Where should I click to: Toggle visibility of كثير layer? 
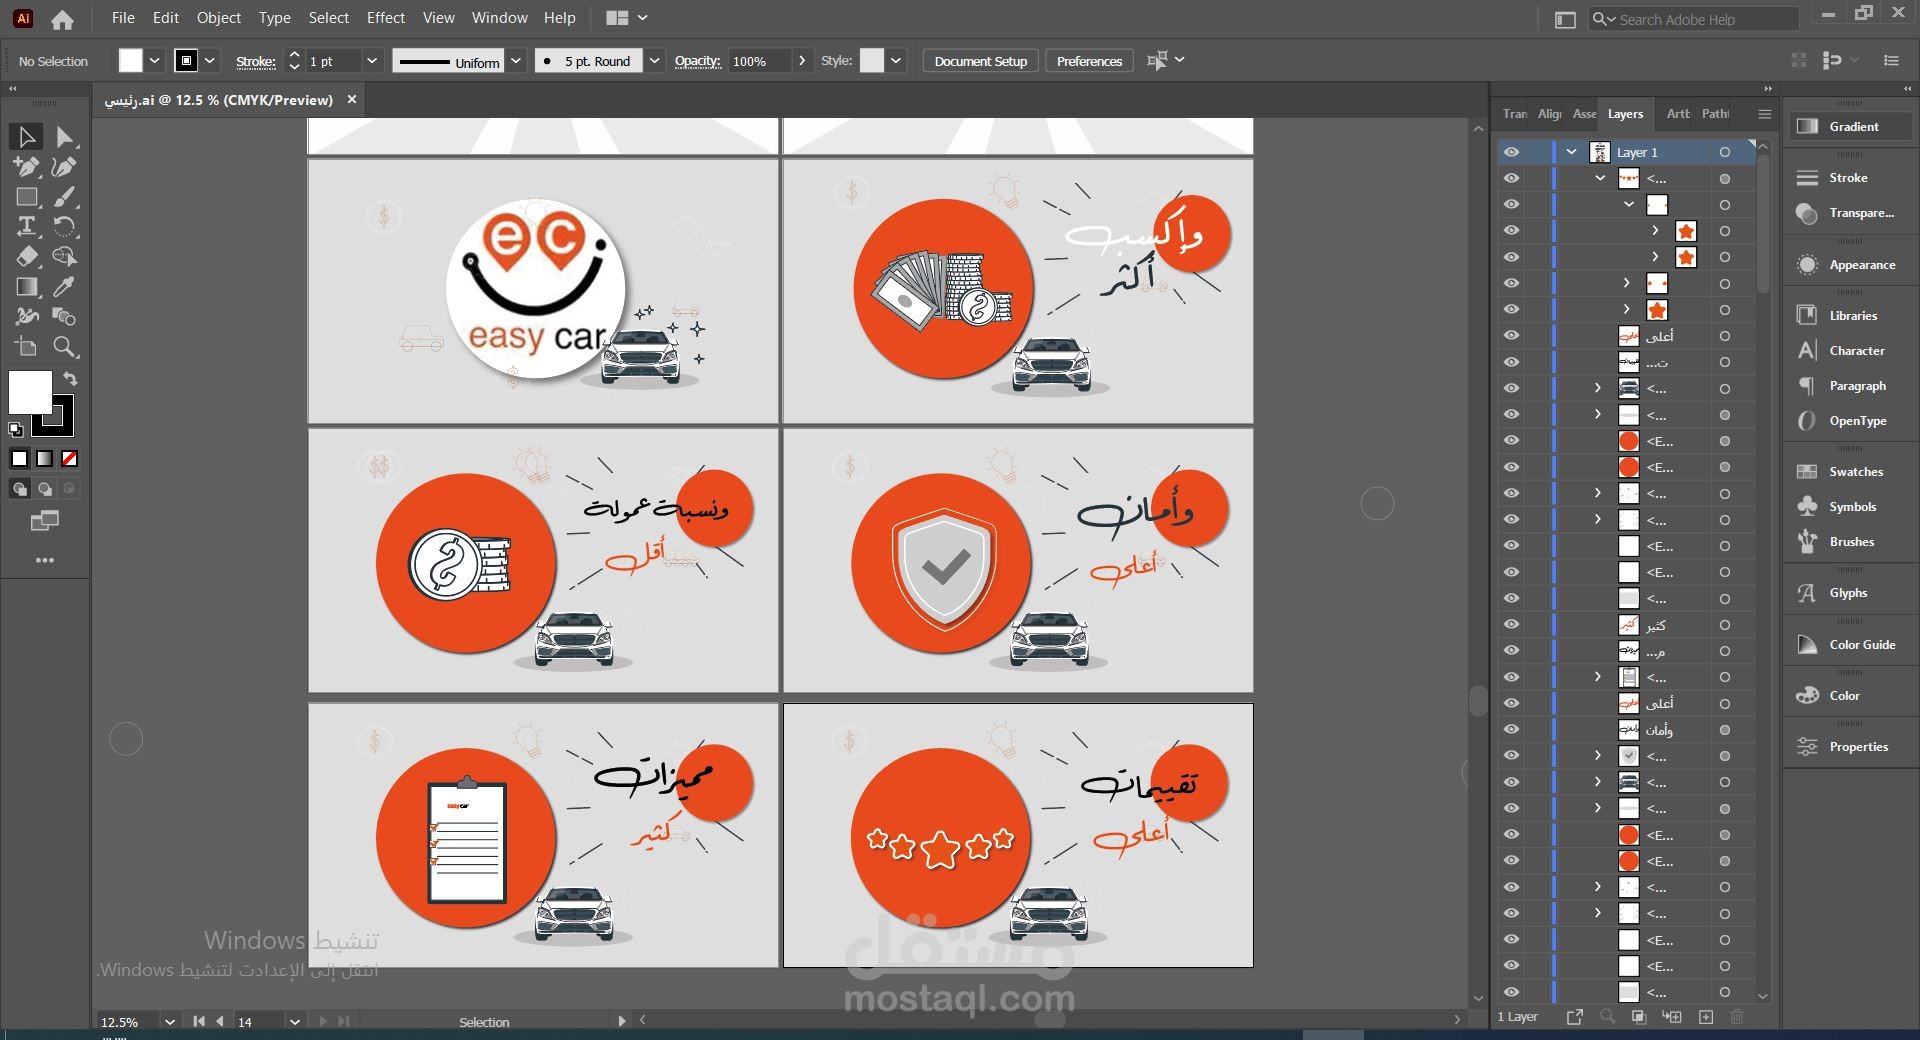pyautogui.click(x=1511, y=625)
